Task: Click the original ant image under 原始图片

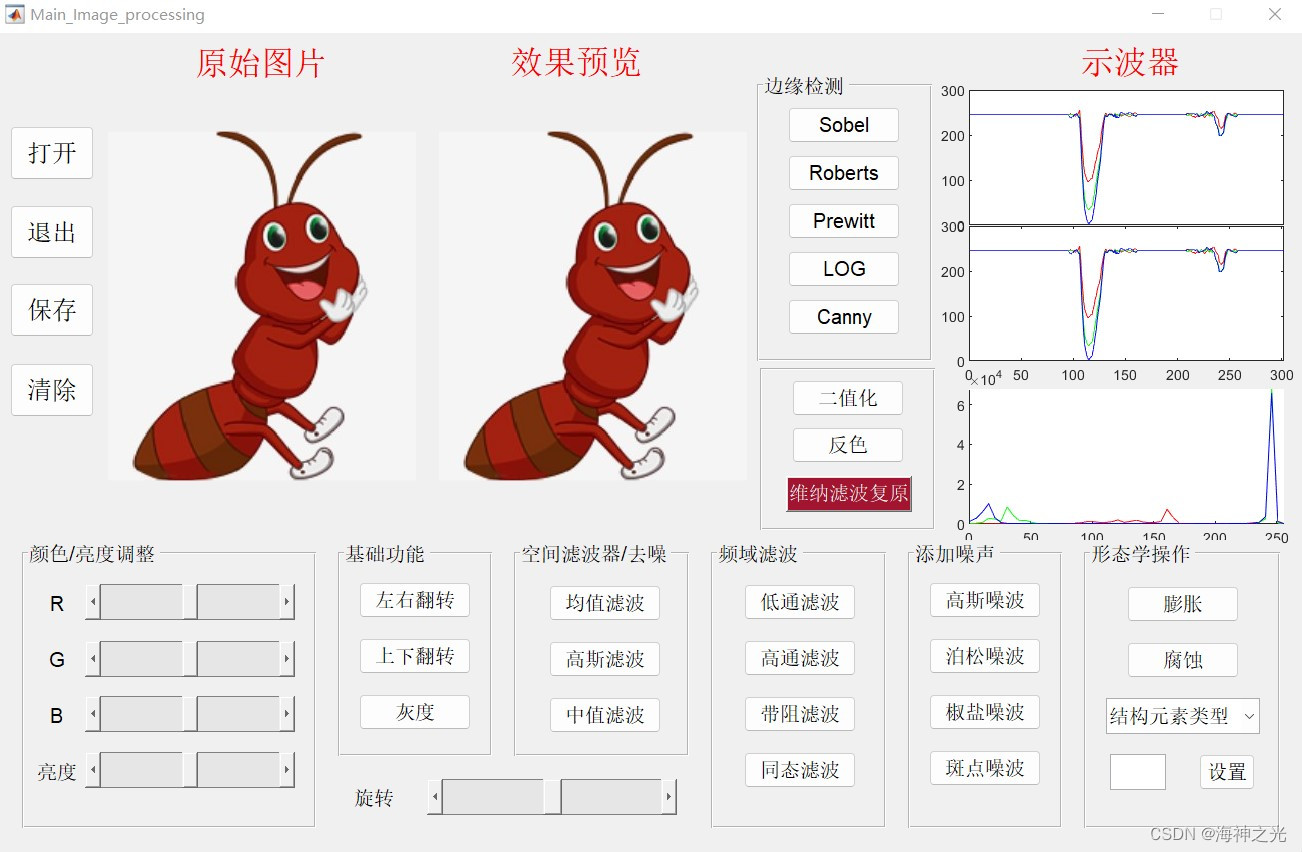Action: [262, 306]
